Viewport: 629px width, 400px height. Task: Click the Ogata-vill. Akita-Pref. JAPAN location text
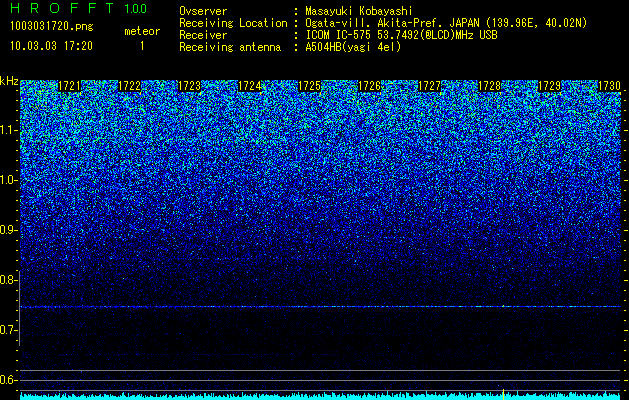click(x=446, y=23)
